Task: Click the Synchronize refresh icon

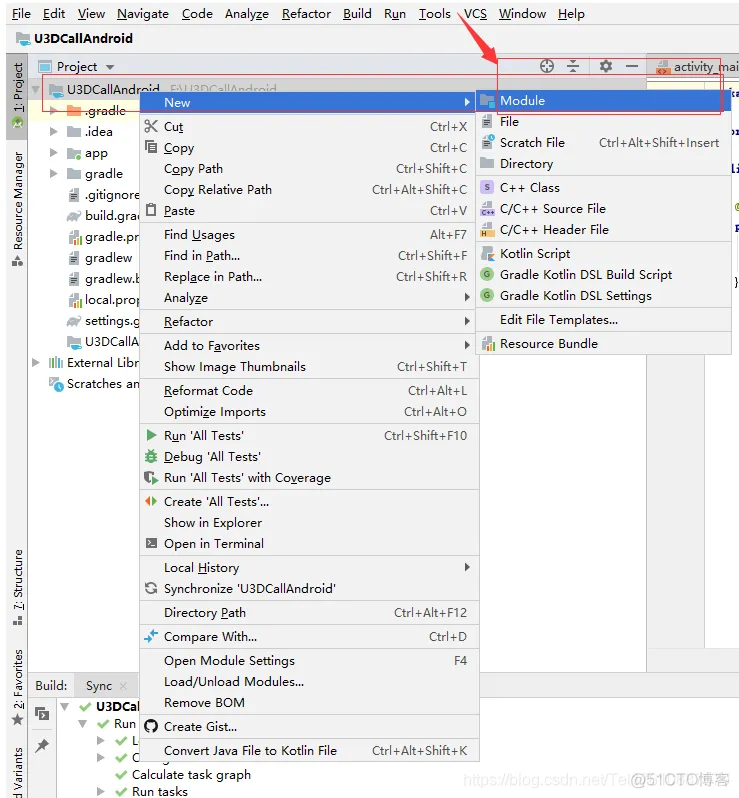Action: click(x=151, y=588)
